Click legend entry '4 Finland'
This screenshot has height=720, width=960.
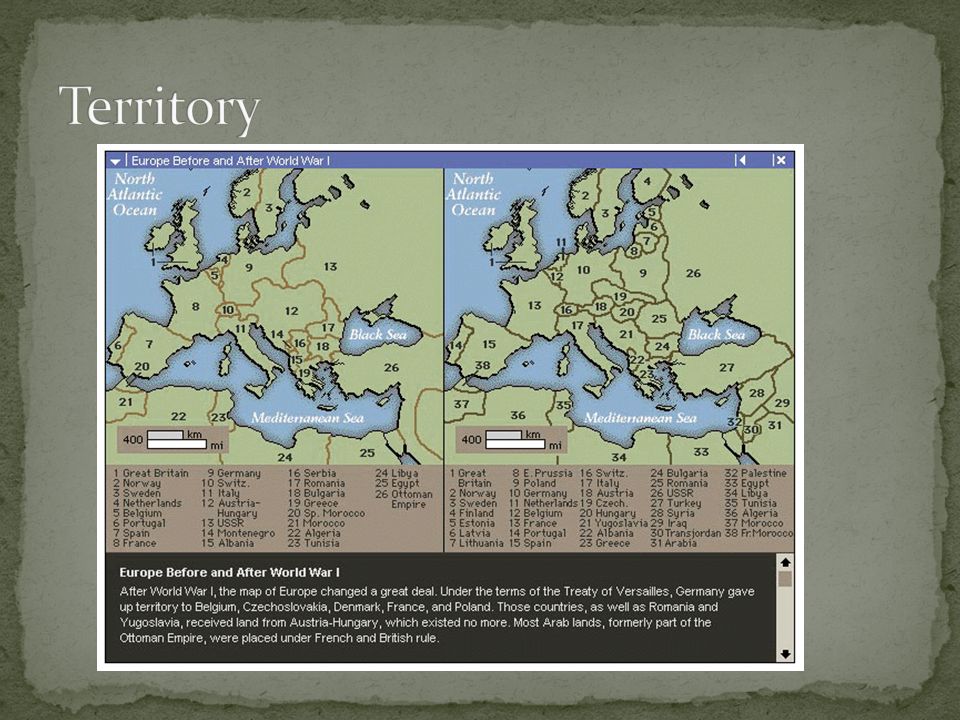[471, 513]
